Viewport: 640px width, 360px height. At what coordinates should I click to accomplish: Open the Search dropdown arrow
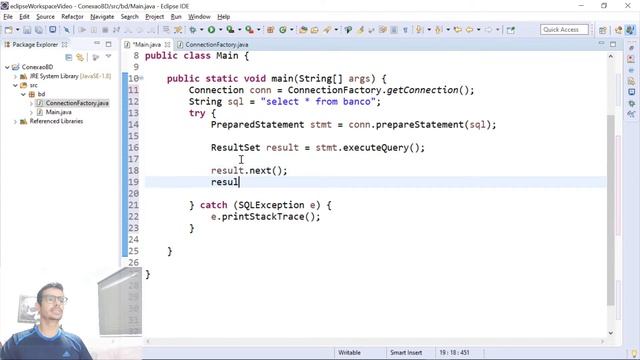click(x=336, y=30)
